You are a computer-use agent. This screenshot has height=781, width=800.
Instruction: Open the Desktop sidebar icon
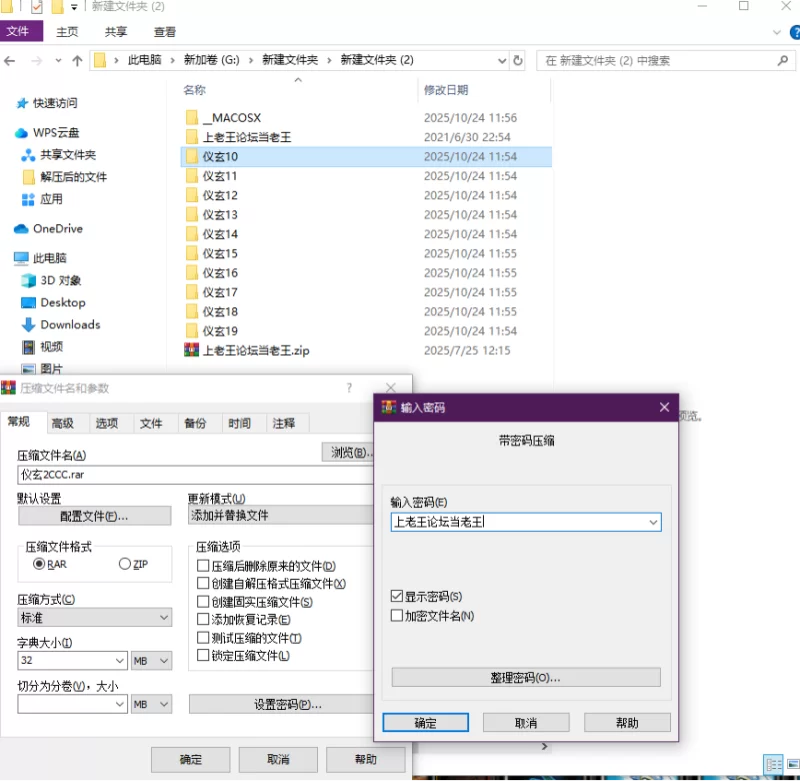[29, 303]
